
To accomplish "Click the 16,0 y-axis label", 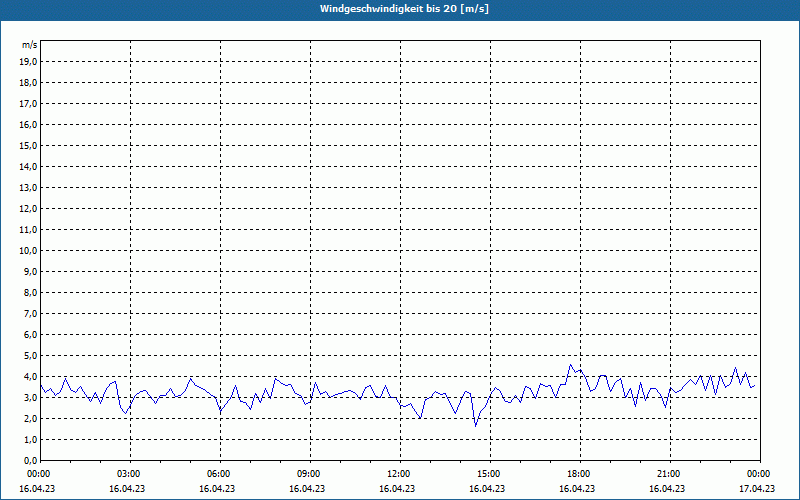I will point(28,124).
